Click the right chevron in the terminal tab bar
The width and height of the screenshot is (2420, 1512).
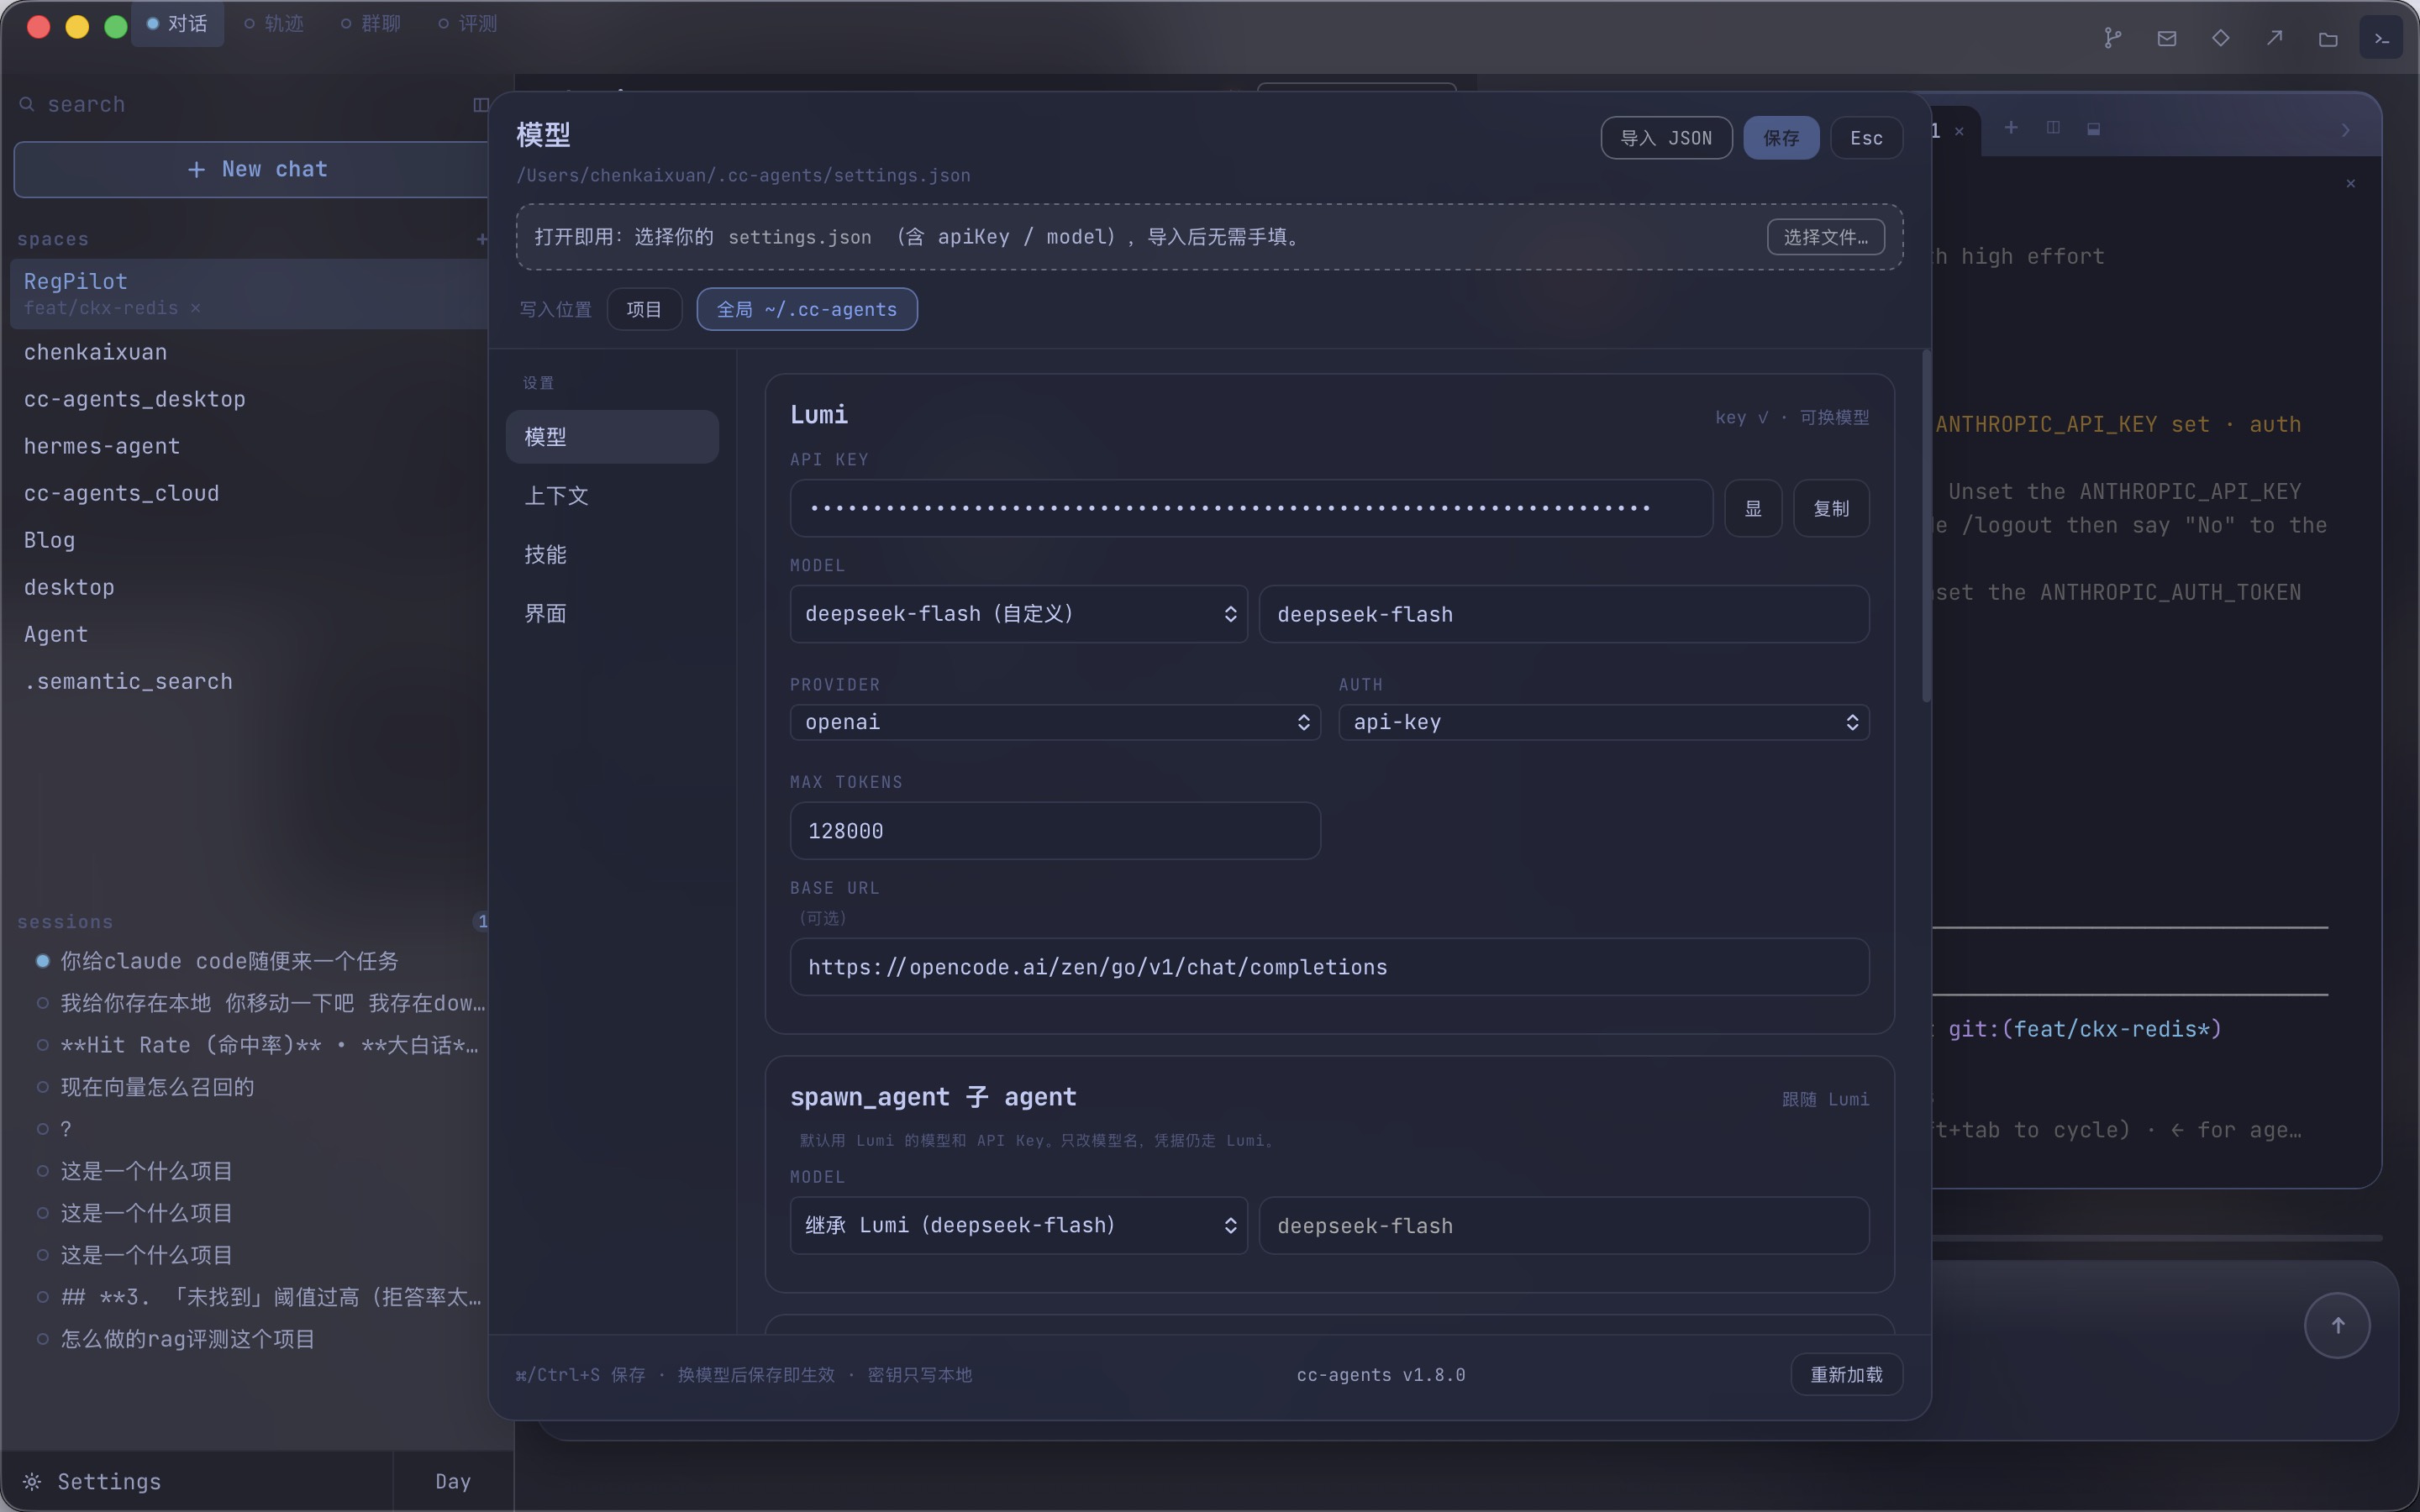(x=2346, y=130)
